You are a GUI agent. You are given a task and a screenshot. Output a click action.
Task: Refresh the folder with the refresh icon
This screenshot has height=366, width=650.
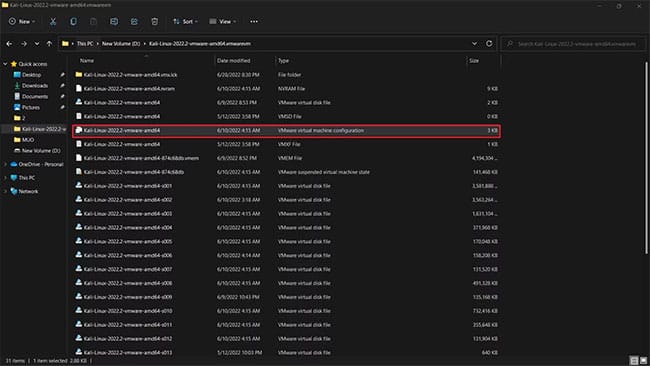pos(489,44)
